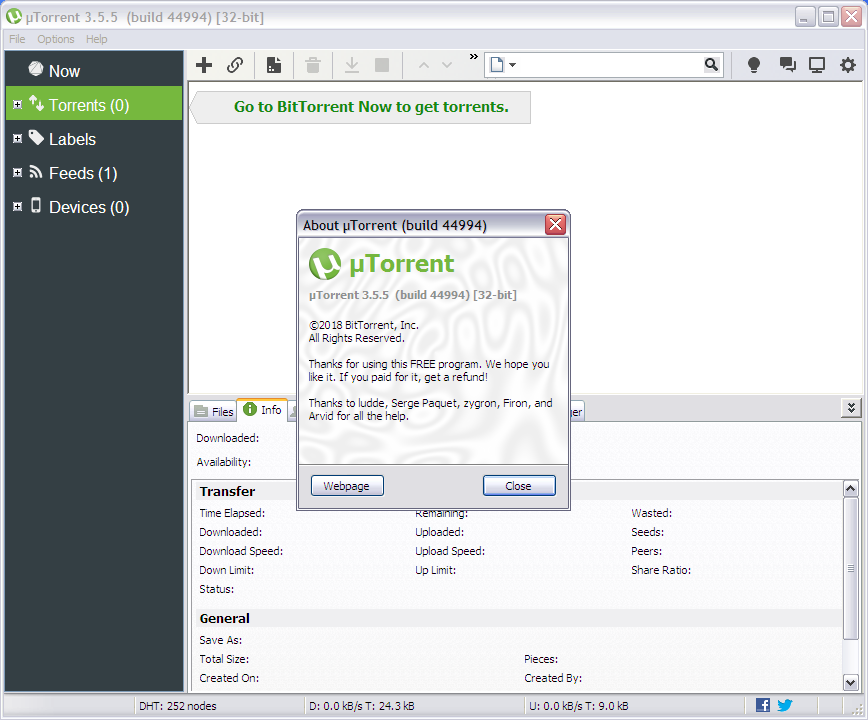Image resolution: width=868 pixels, height=720 pixels.
Task: Open the chat bubbles icon
Action: [x=787, y=65]
